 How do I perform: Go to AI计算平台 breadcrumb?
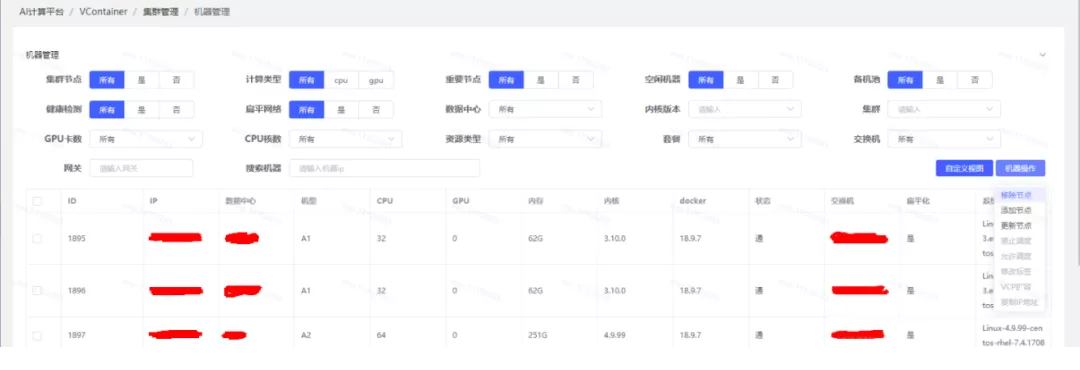pyautogui.click(x=41, y=12)
